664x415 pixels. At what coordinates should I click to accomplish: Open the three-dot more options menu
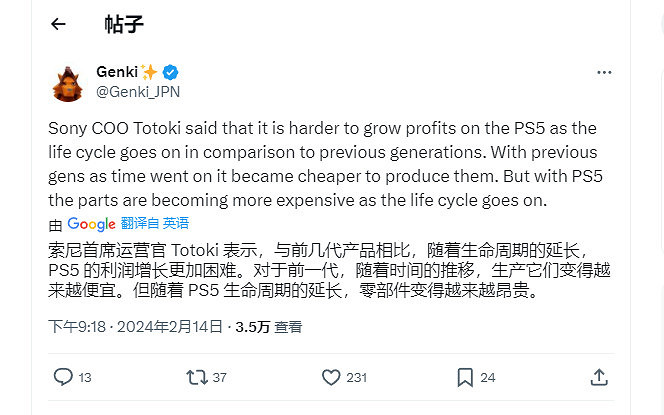(603, 73)
